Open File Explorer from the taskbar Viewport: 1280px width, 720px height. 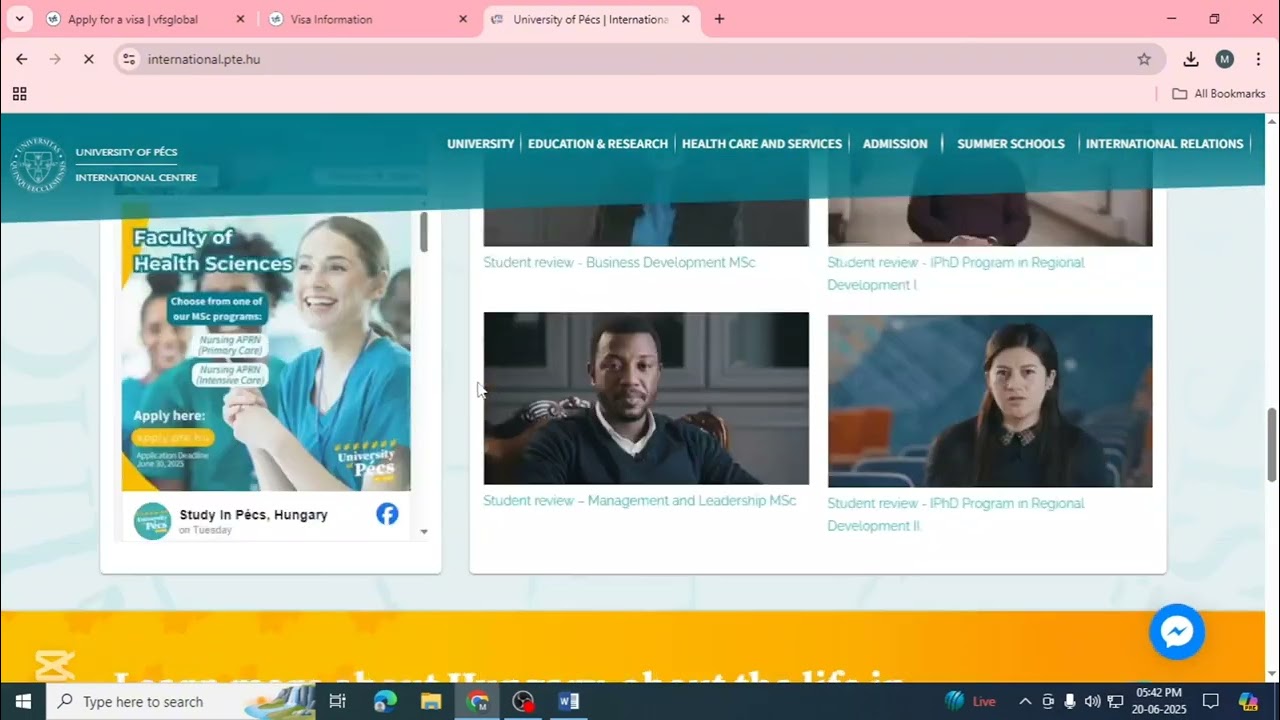click(x=431, y=701)
